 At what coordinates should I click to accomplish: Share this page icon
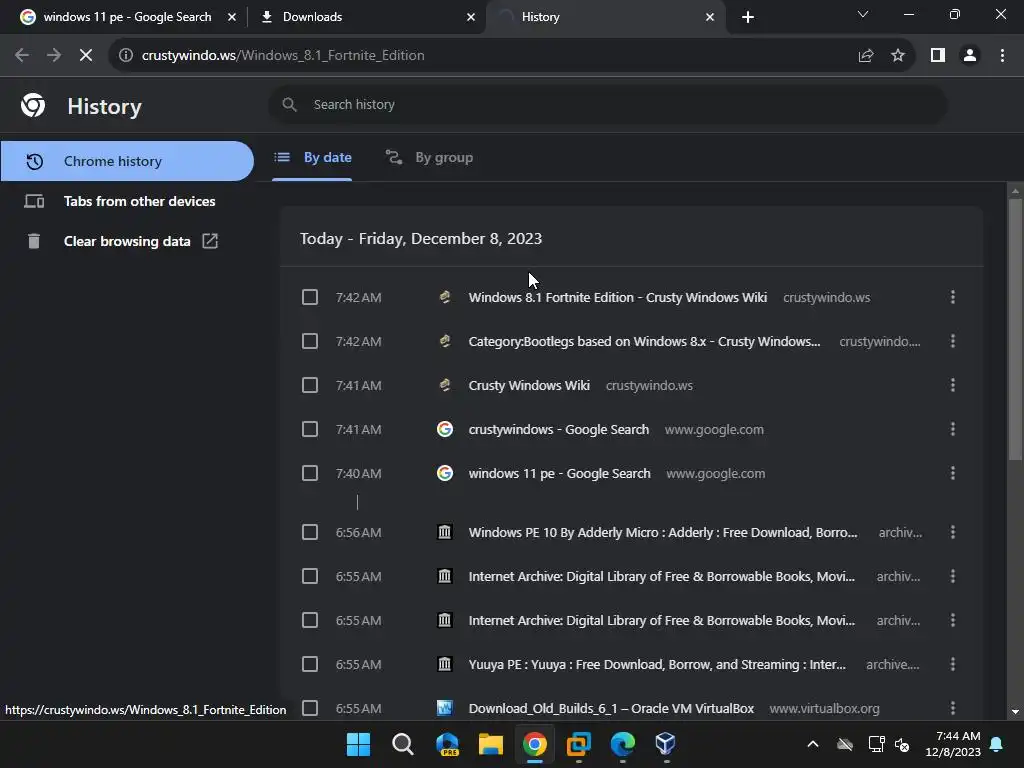[866, 56]
